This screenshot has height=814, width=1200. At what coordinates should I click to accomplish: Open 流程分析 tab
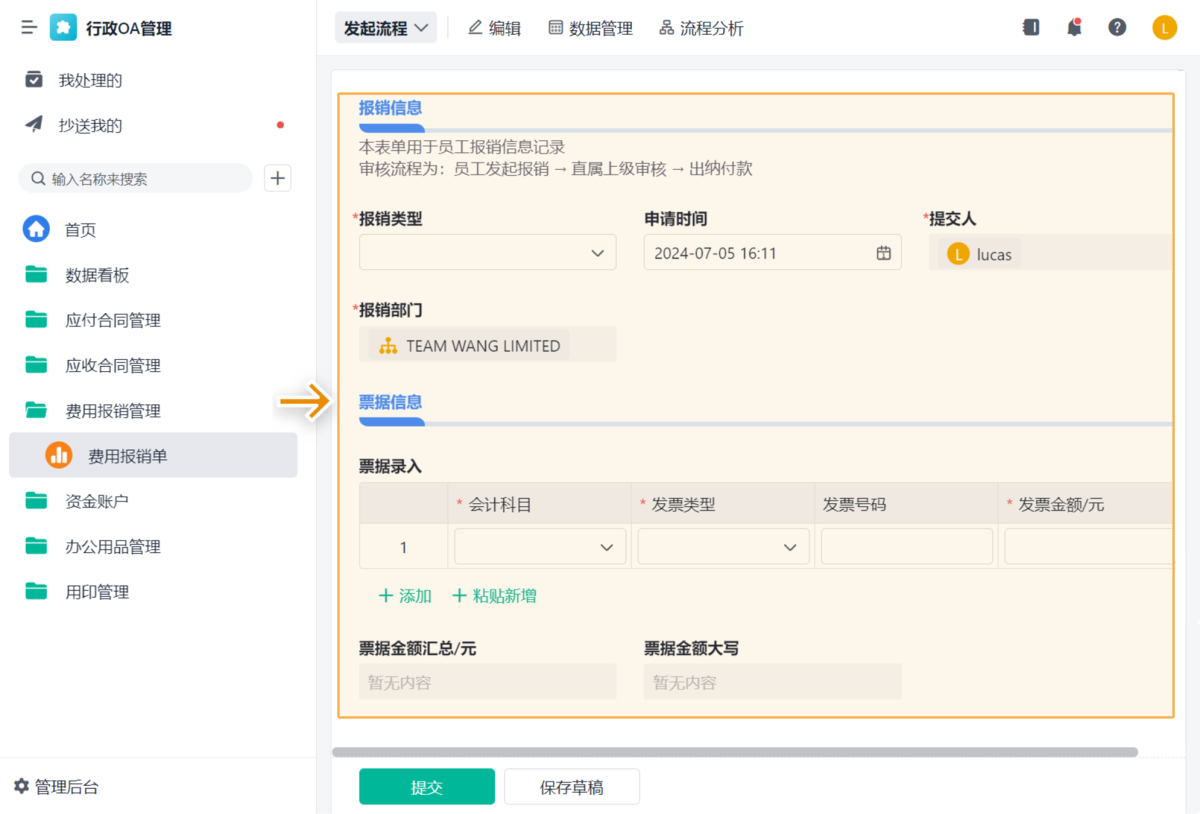[x=701, y=28]
